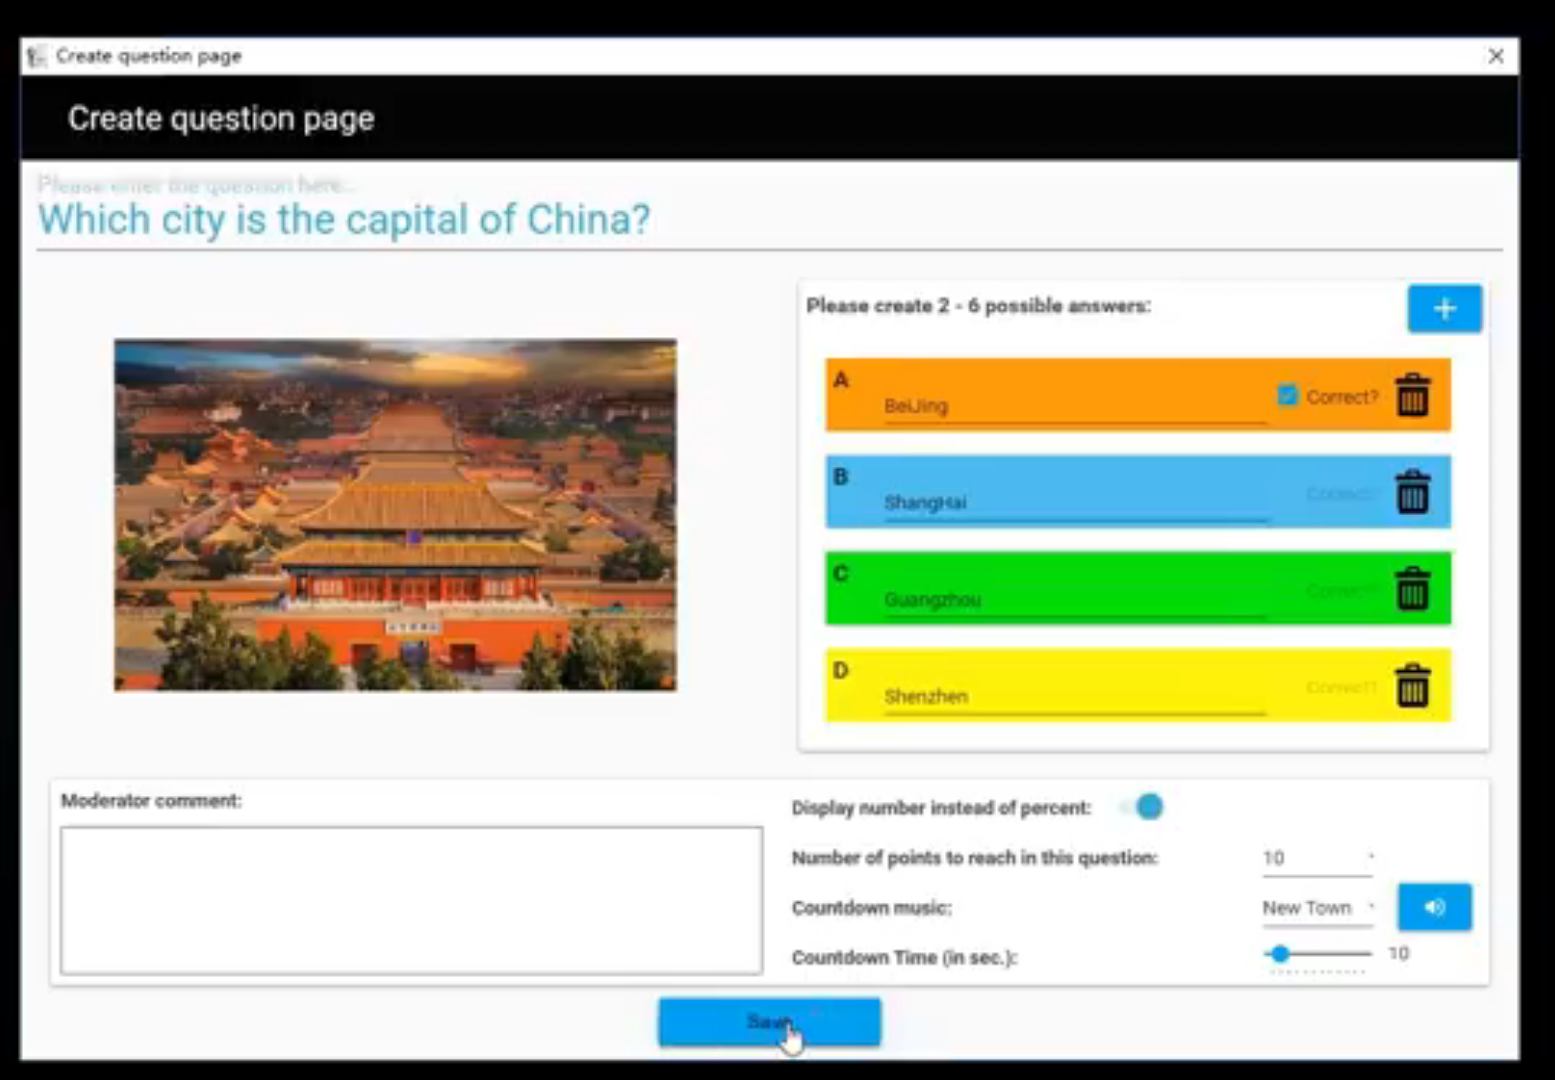Viewport: 1555px width, 1080px height.
Task: Click the plus icon to add an answer
Action: (1444, 309)
